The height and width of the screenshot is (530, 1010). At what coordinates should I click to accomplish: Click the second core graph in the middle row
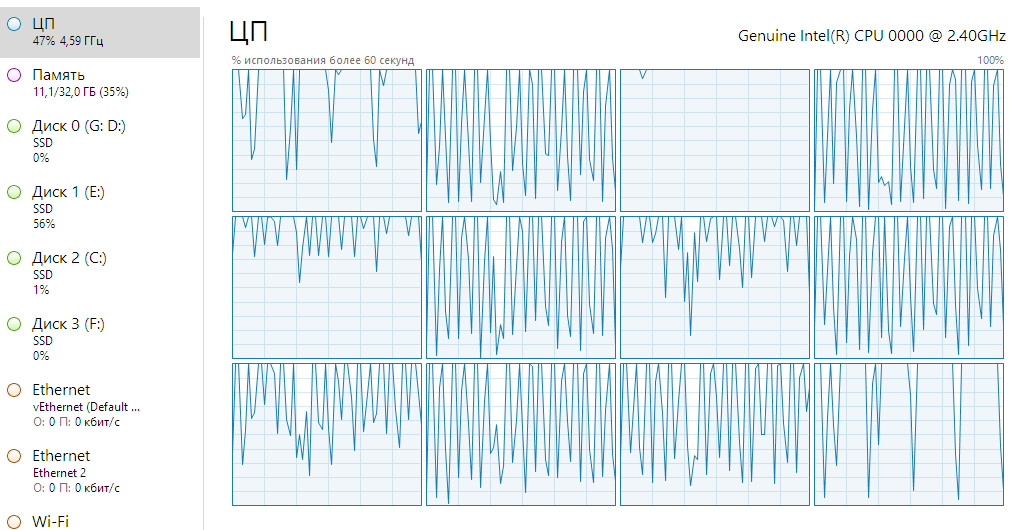click(x=520, y=287)
